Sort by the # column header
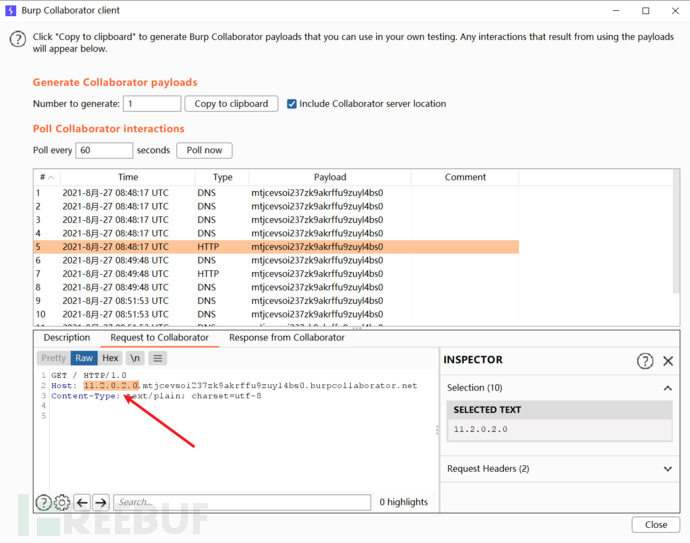 (x=47, y=177)
